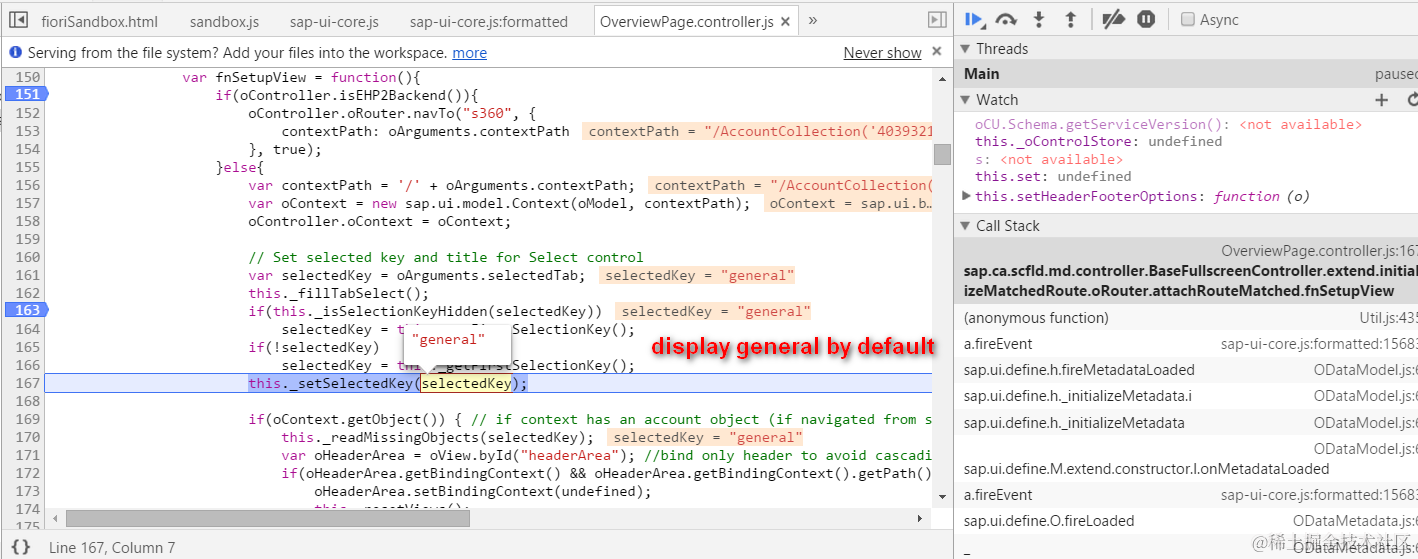Select the fnSetupView top stack frame
Screen dimensions: 1418x559
pos(1187,271)
